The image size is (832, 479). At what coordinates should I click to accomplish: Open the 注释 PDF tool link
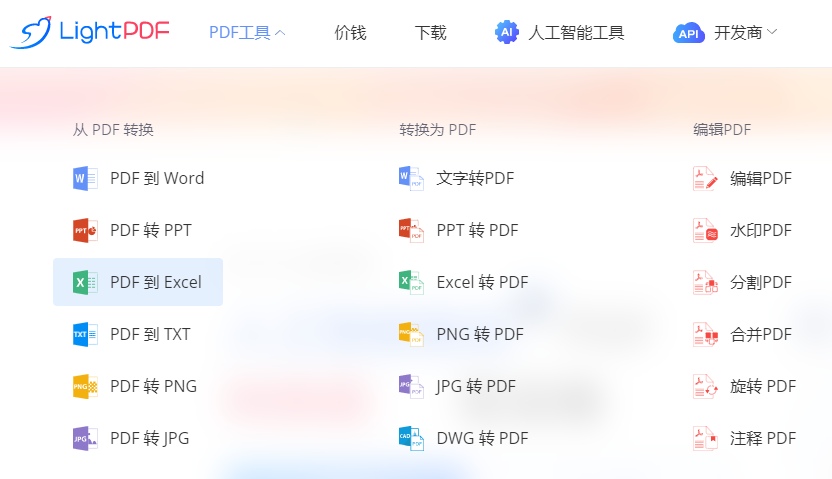coord(763,438)
